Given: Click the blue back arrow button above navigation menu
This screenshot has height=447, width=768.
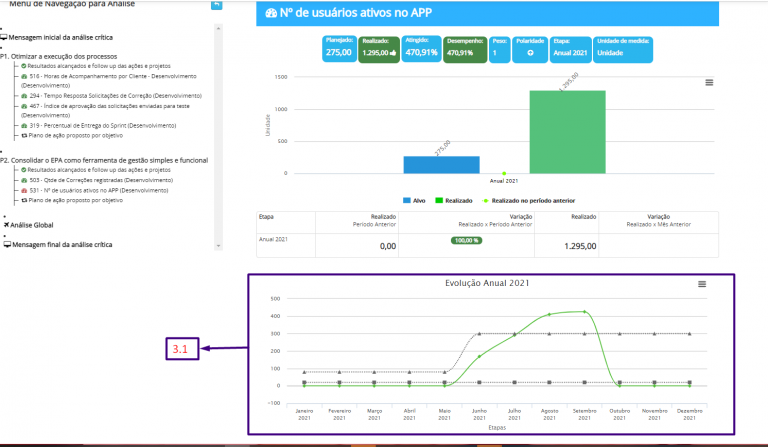Looking at the screenshot, I should tap(216, 4).
